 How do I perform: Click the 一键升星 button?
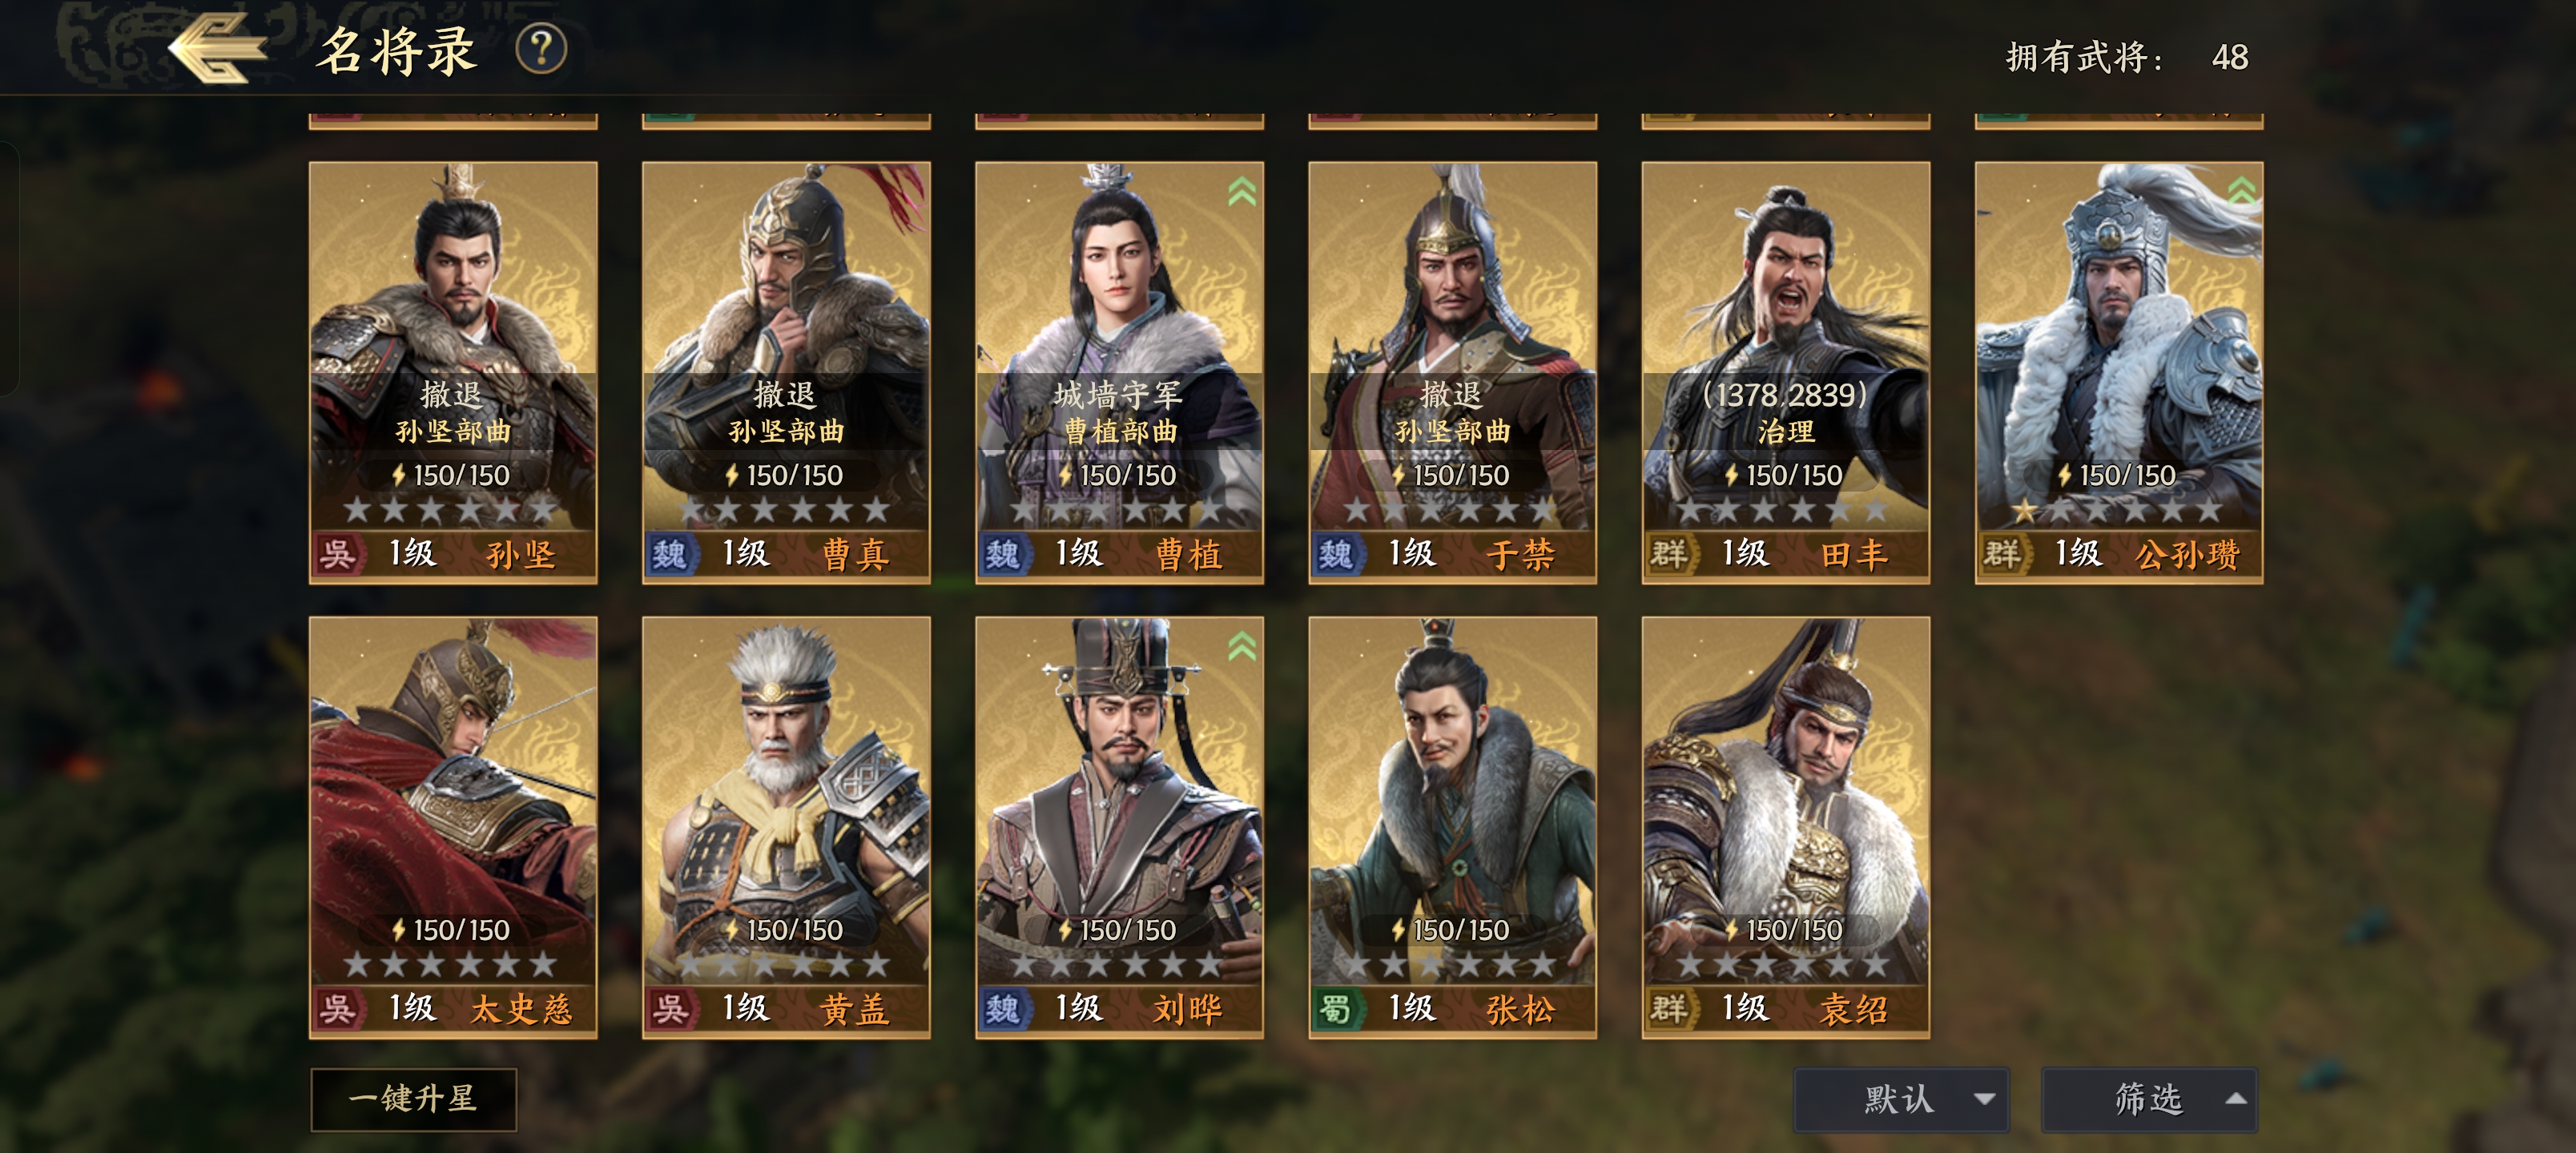413,1099
